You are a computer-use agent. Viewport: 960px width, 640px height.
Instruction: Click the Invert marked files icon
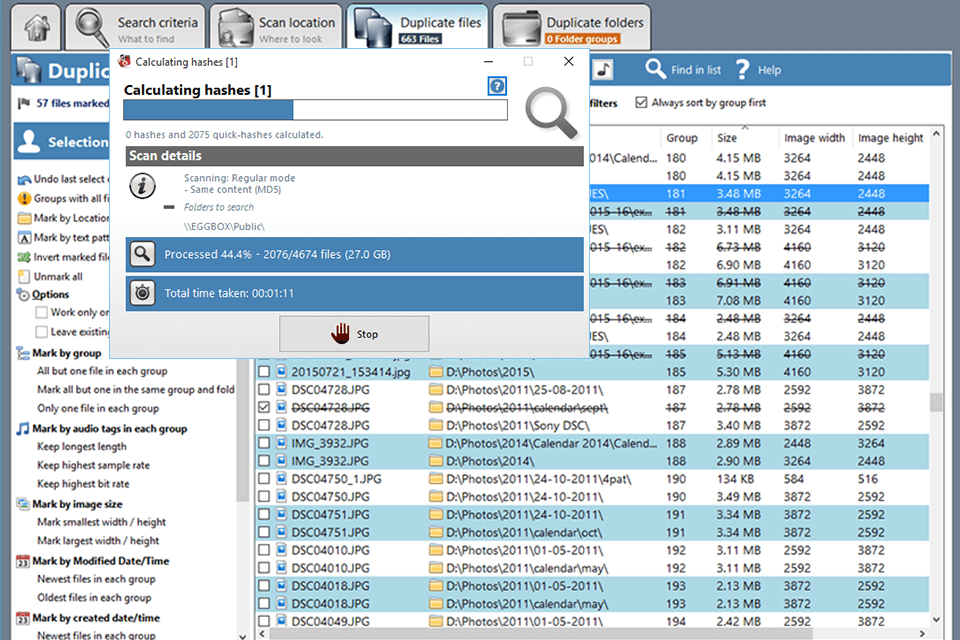24,257
